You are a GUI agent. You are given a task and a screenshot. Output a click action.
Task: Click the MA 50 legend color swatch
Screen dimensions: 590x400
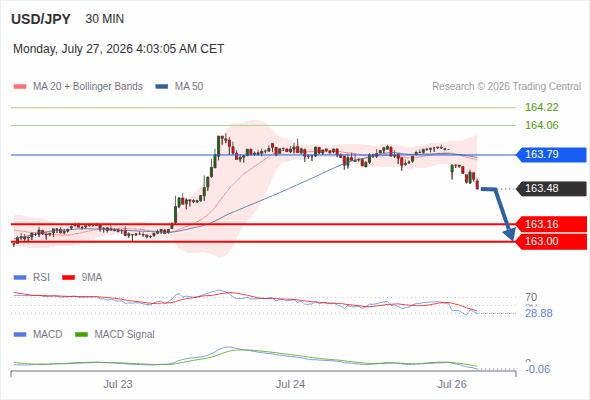[x=162, y=87]
